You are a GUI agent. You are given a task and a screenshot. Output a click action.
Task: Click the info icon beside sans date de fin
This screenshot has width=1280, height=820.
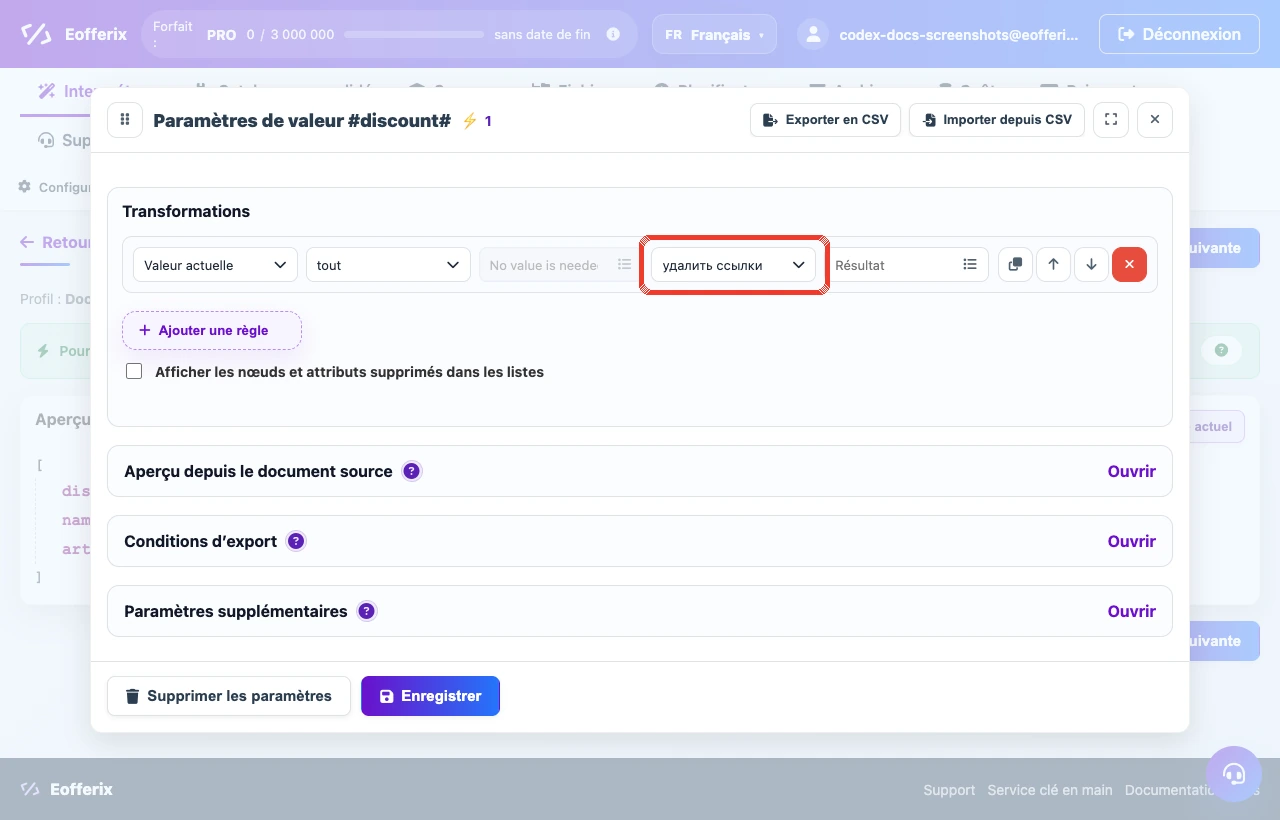(613, 34)
